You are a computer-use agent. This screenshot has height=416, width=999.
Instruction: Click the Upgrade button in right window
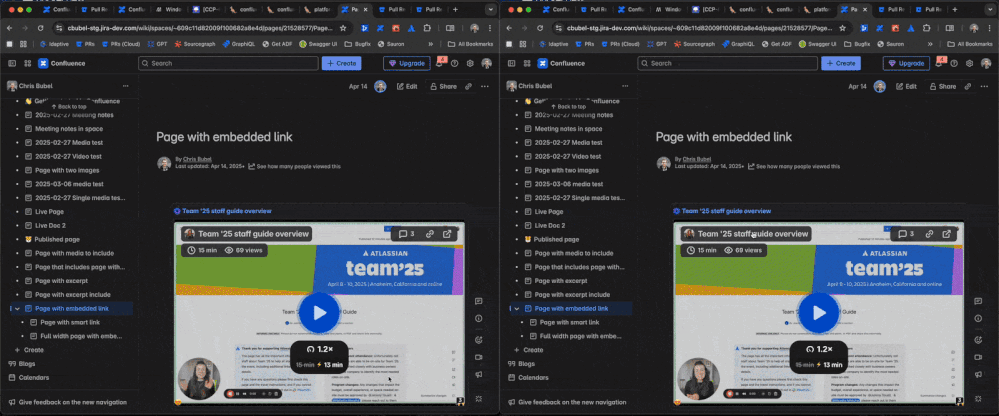pos(907,63)
